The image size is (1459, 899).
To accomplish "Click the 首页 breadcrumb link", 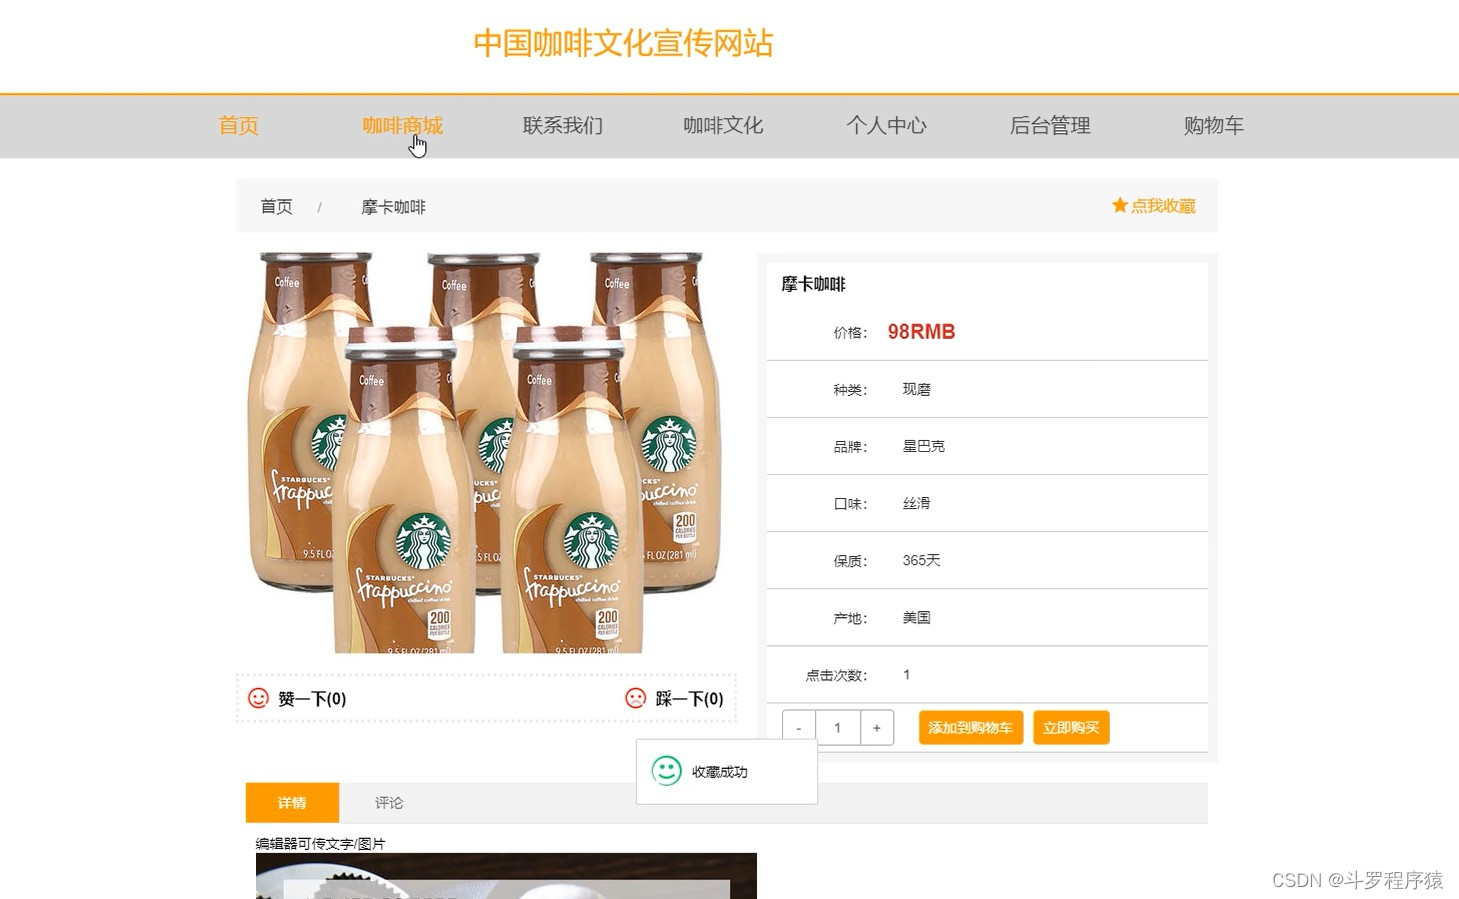I will click(x=277, y=207).
